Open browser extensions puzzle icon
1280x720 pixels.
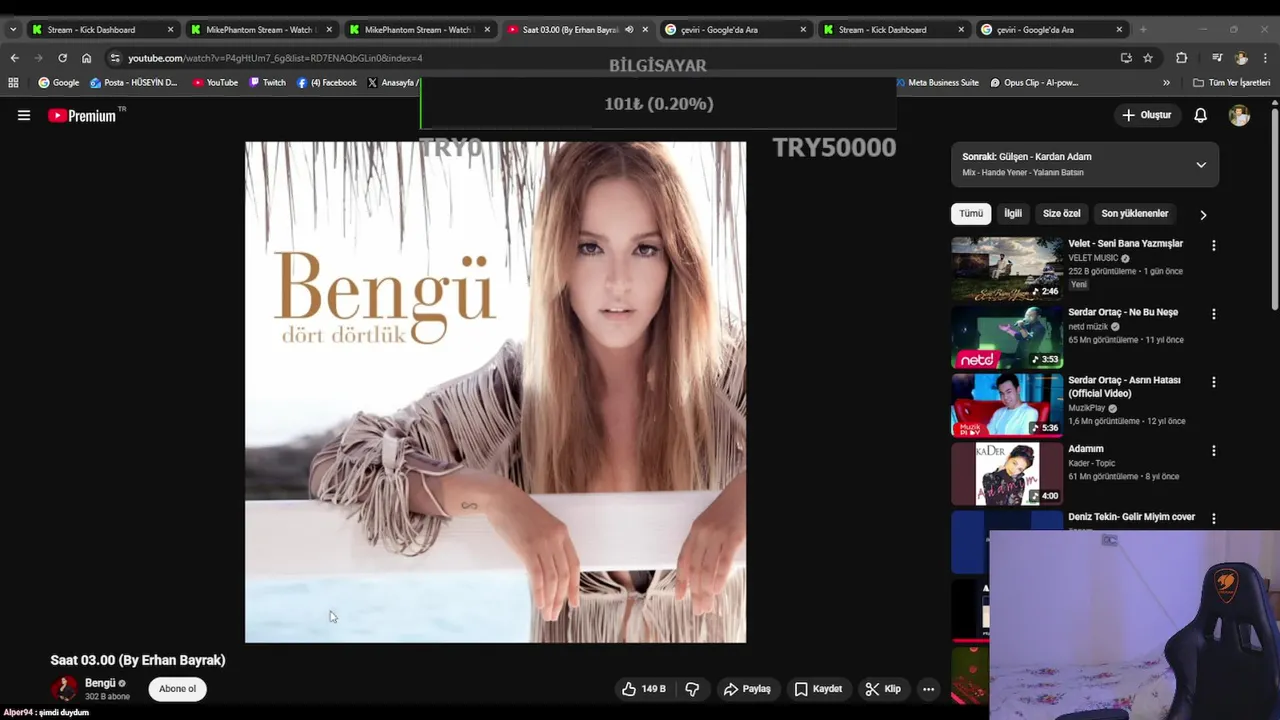coord(1181,58)
